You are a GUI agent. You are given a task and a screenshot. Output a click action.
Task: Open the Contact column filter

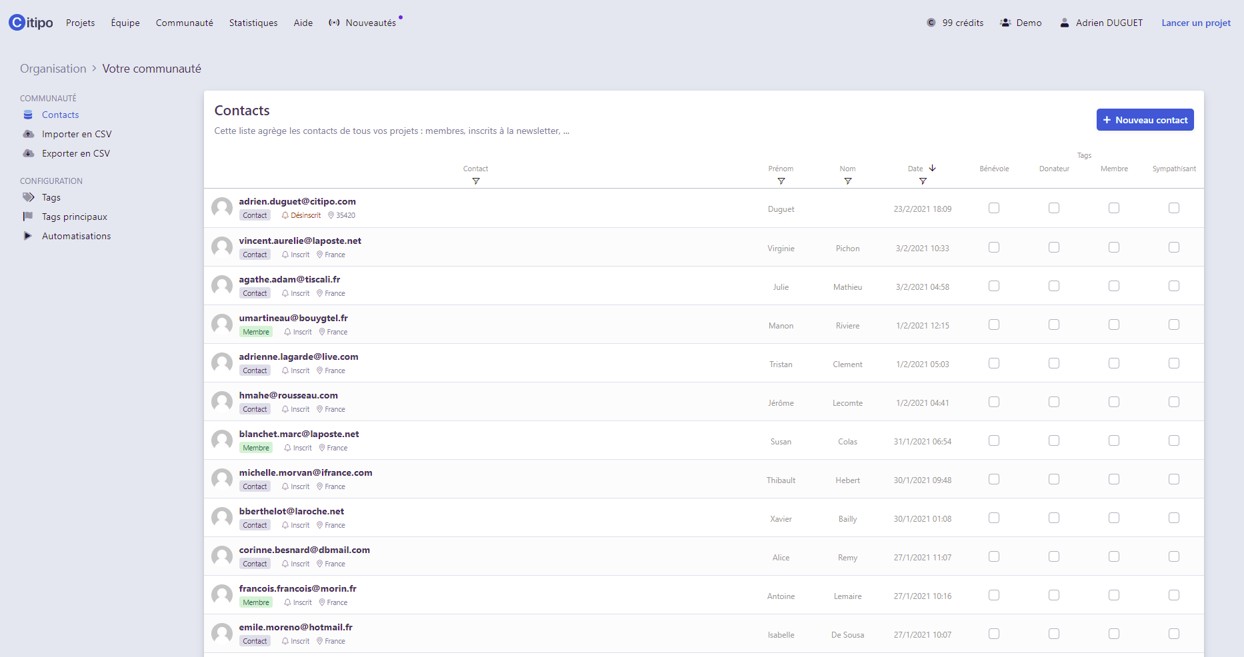coord(476,181)
